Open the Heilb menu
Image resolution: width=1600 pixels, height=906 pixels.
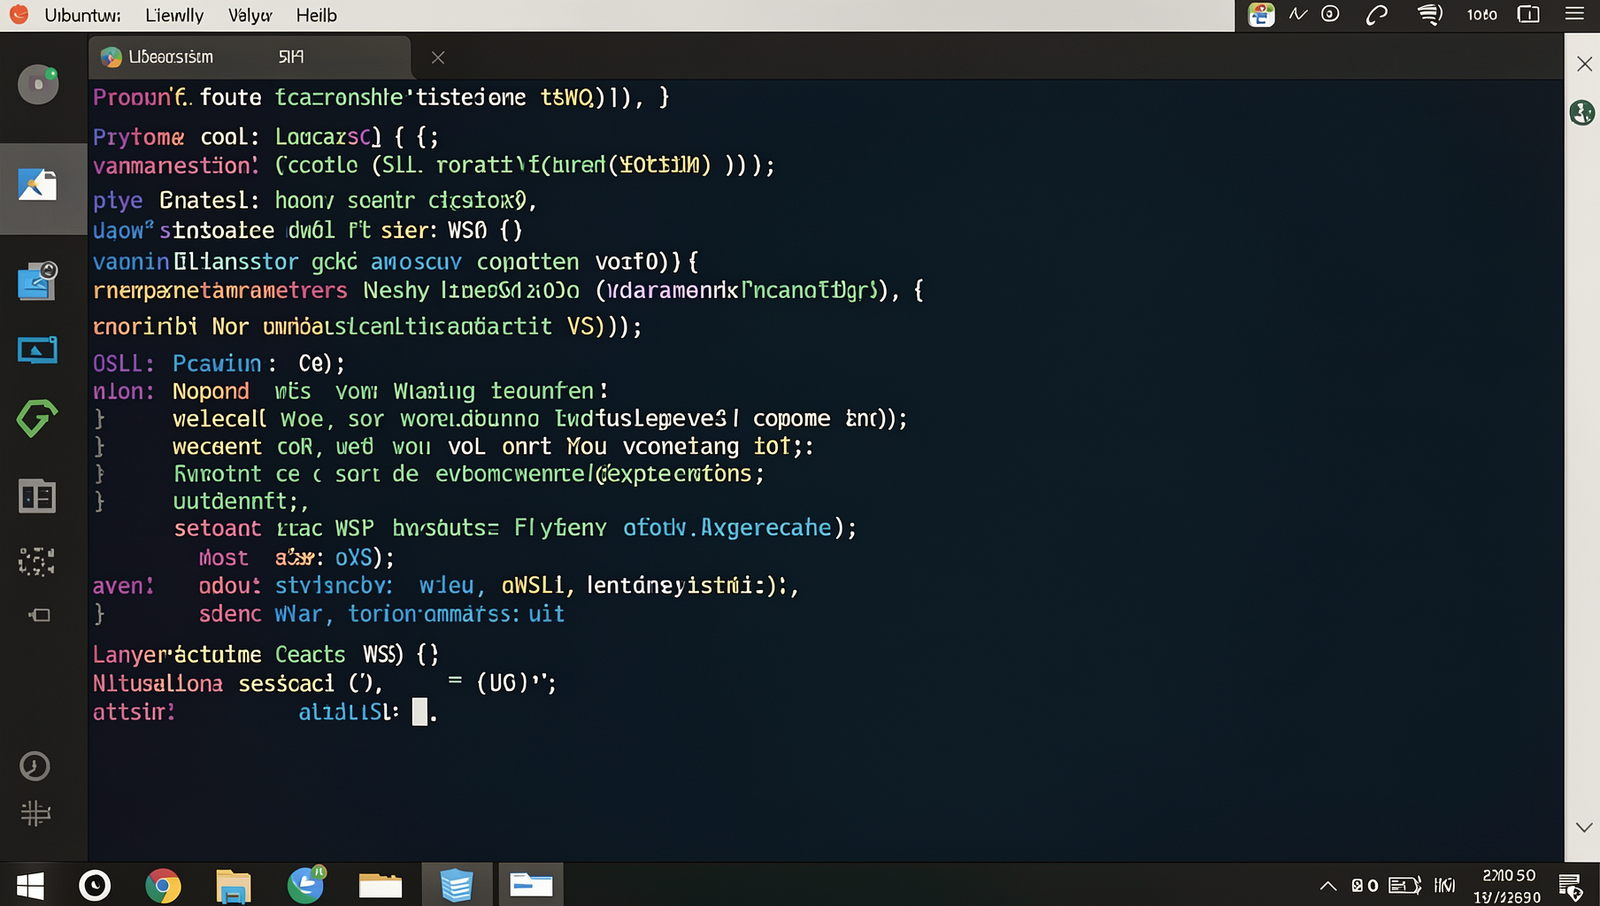[x=316, y=15]
